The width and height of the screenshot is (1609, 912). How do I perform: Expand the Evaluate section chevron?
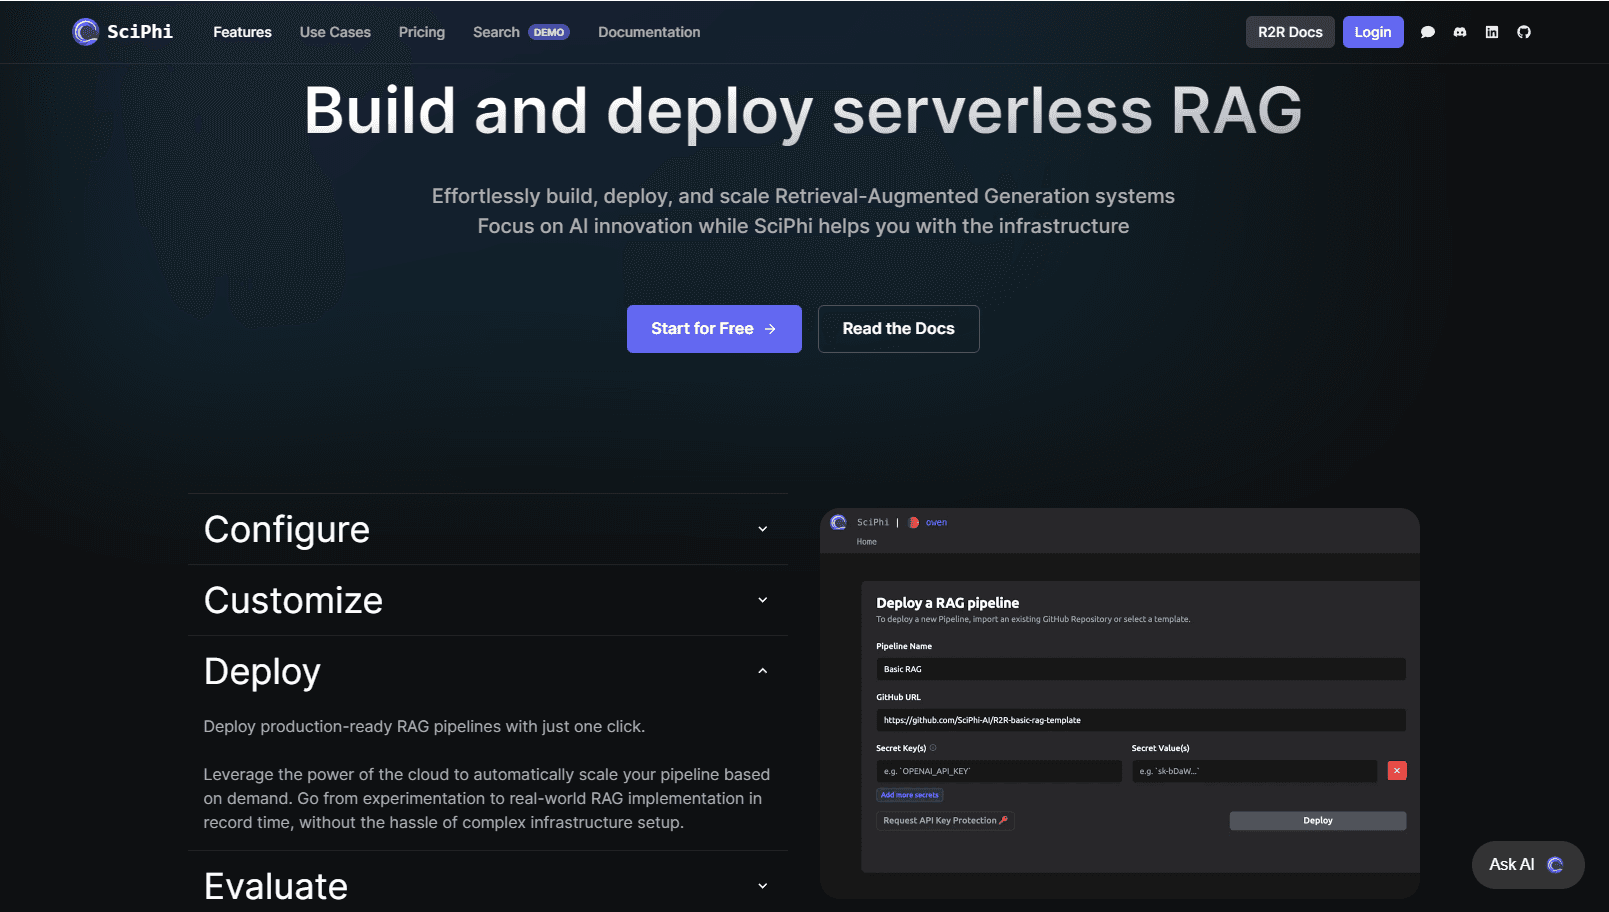[763, 886]
